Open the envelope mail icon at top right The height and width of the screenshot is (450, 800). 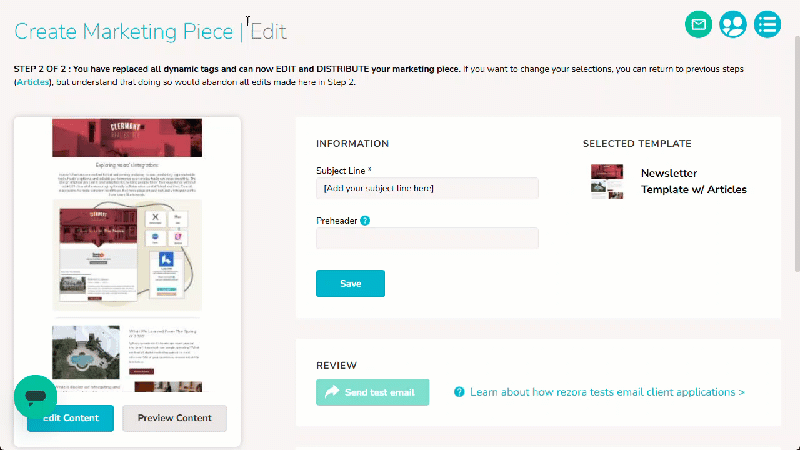[698, 24]
